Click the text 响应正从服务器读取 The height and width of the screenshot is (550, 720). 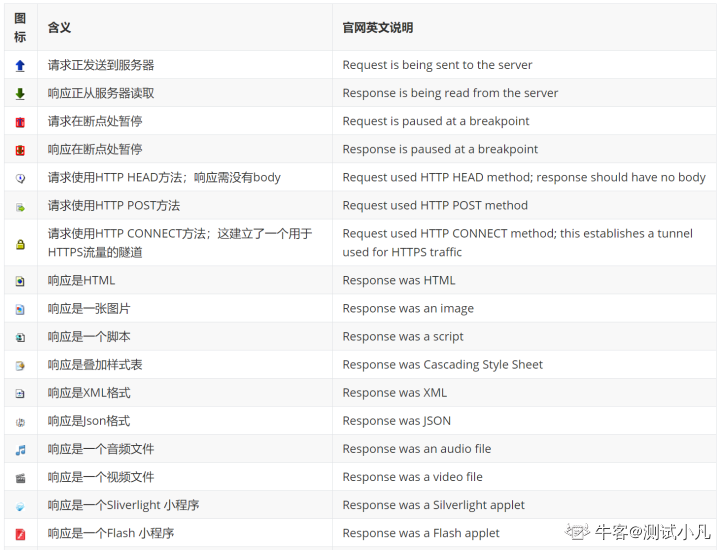coord(101,93)
